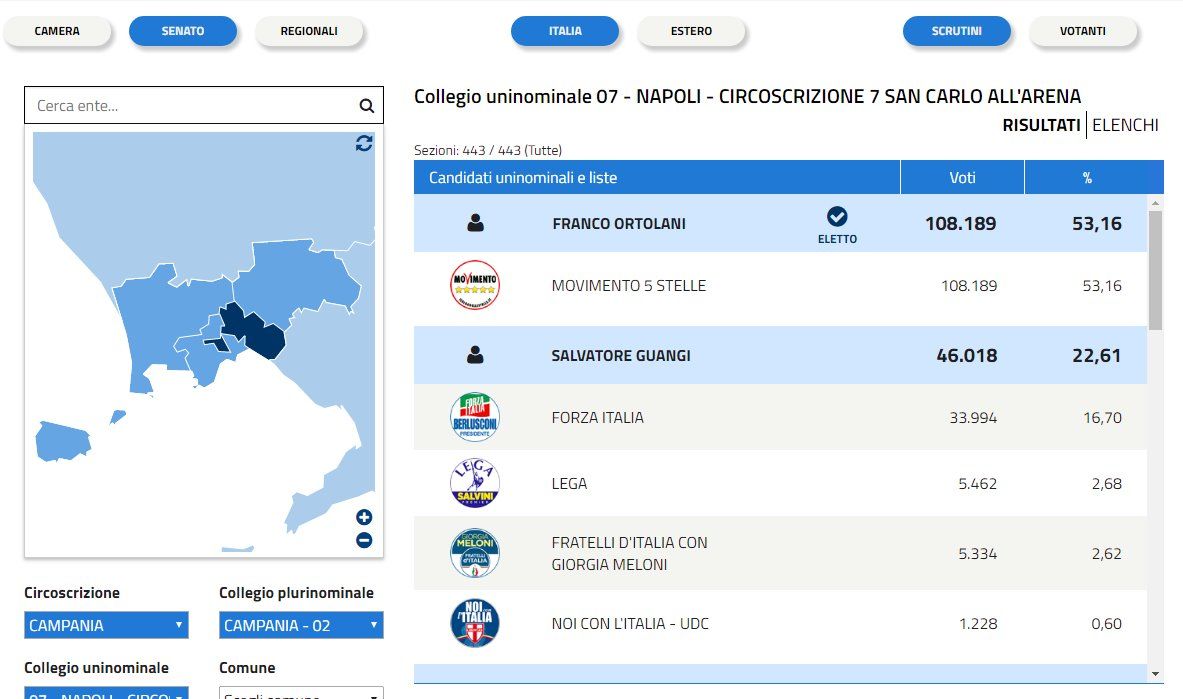Click the Noi con l'Italia logo

(475, 624)
